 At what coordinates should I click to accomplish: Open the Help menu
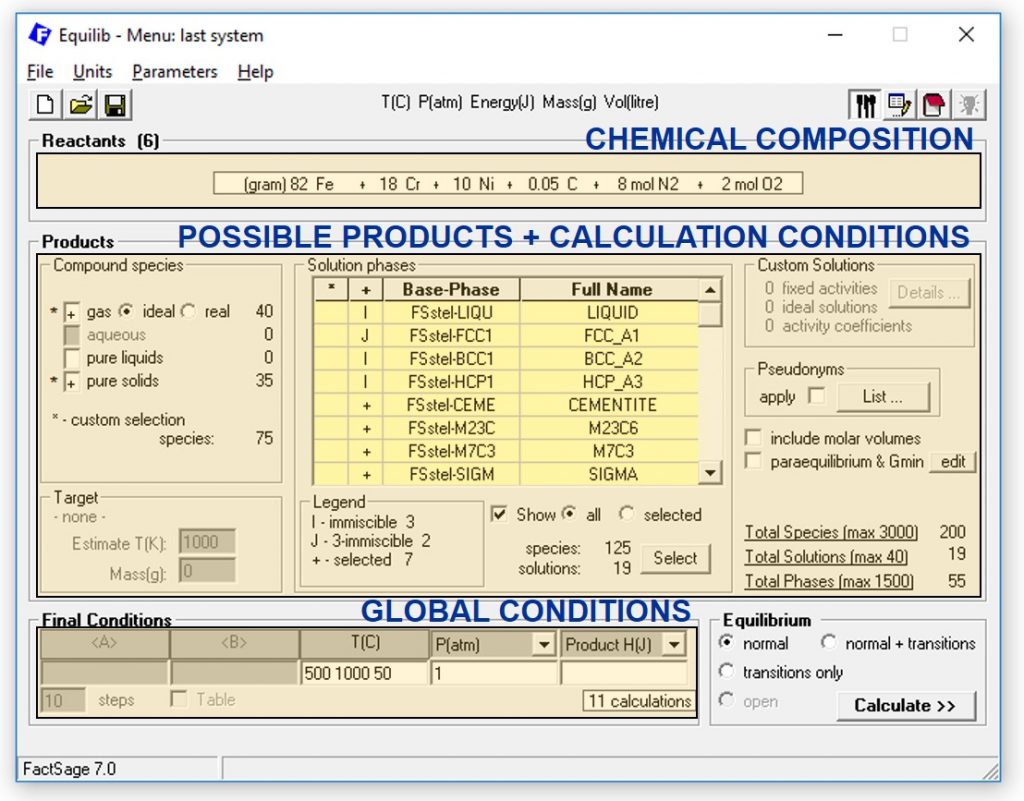point(255,72)
